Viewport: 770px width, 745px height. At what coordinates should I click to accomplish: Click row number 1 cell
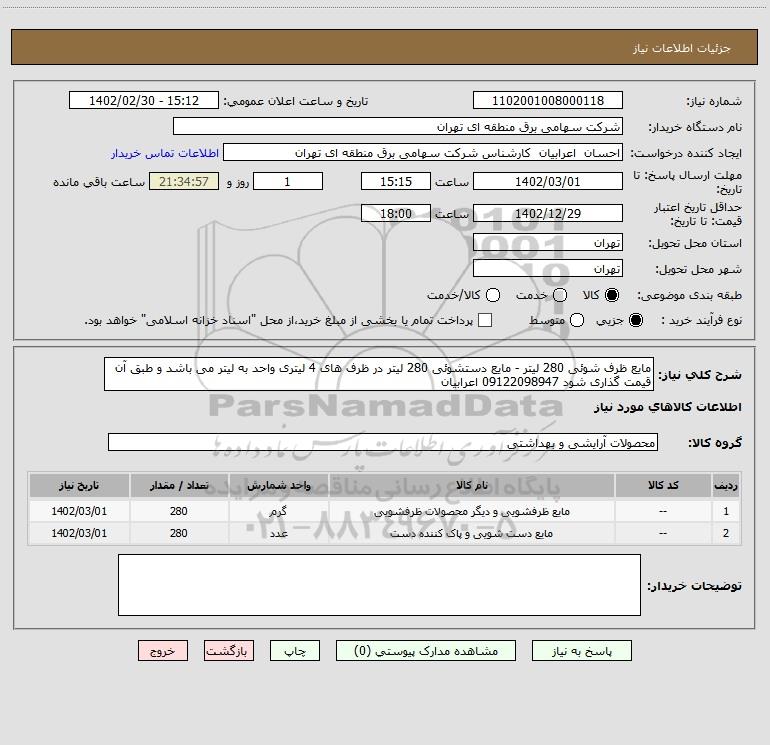(726, 511)
